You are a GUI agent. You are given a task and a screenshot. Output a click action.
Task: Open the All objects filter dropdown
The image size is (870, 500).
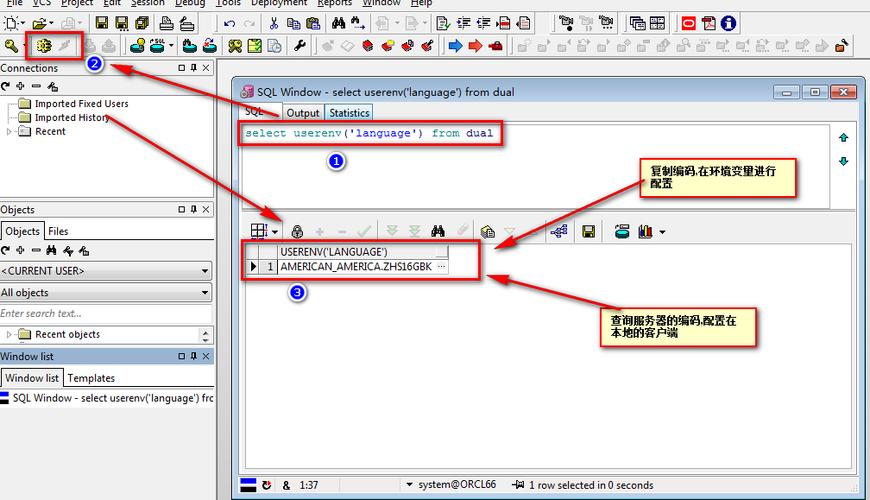pos(205,292)
